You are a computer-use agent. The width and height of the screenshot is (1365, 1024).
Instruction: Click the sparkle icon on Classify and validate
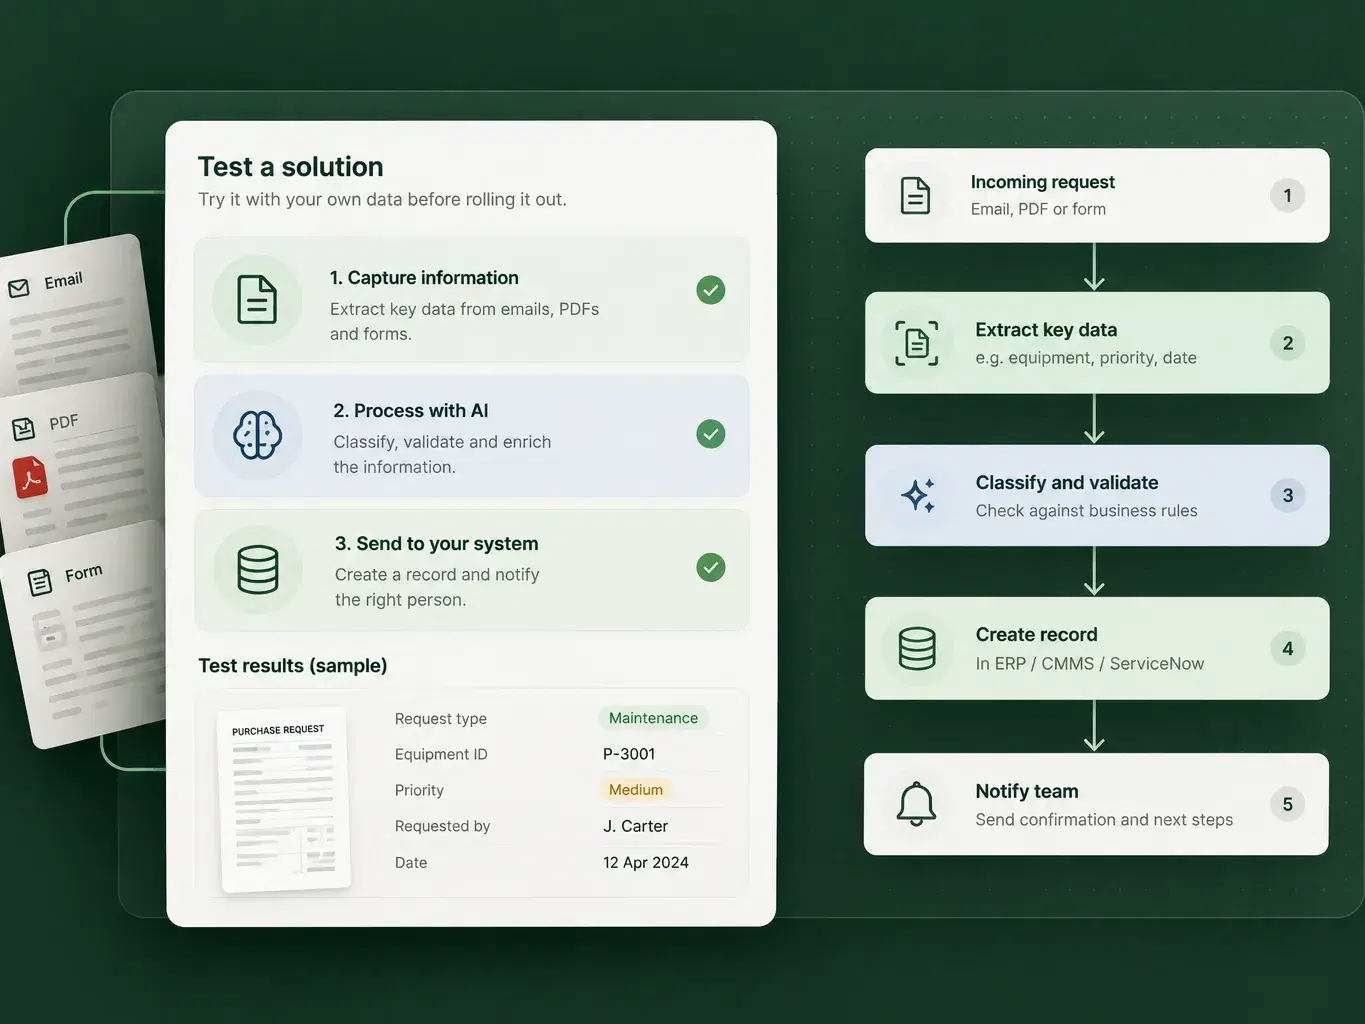[918, 495]
